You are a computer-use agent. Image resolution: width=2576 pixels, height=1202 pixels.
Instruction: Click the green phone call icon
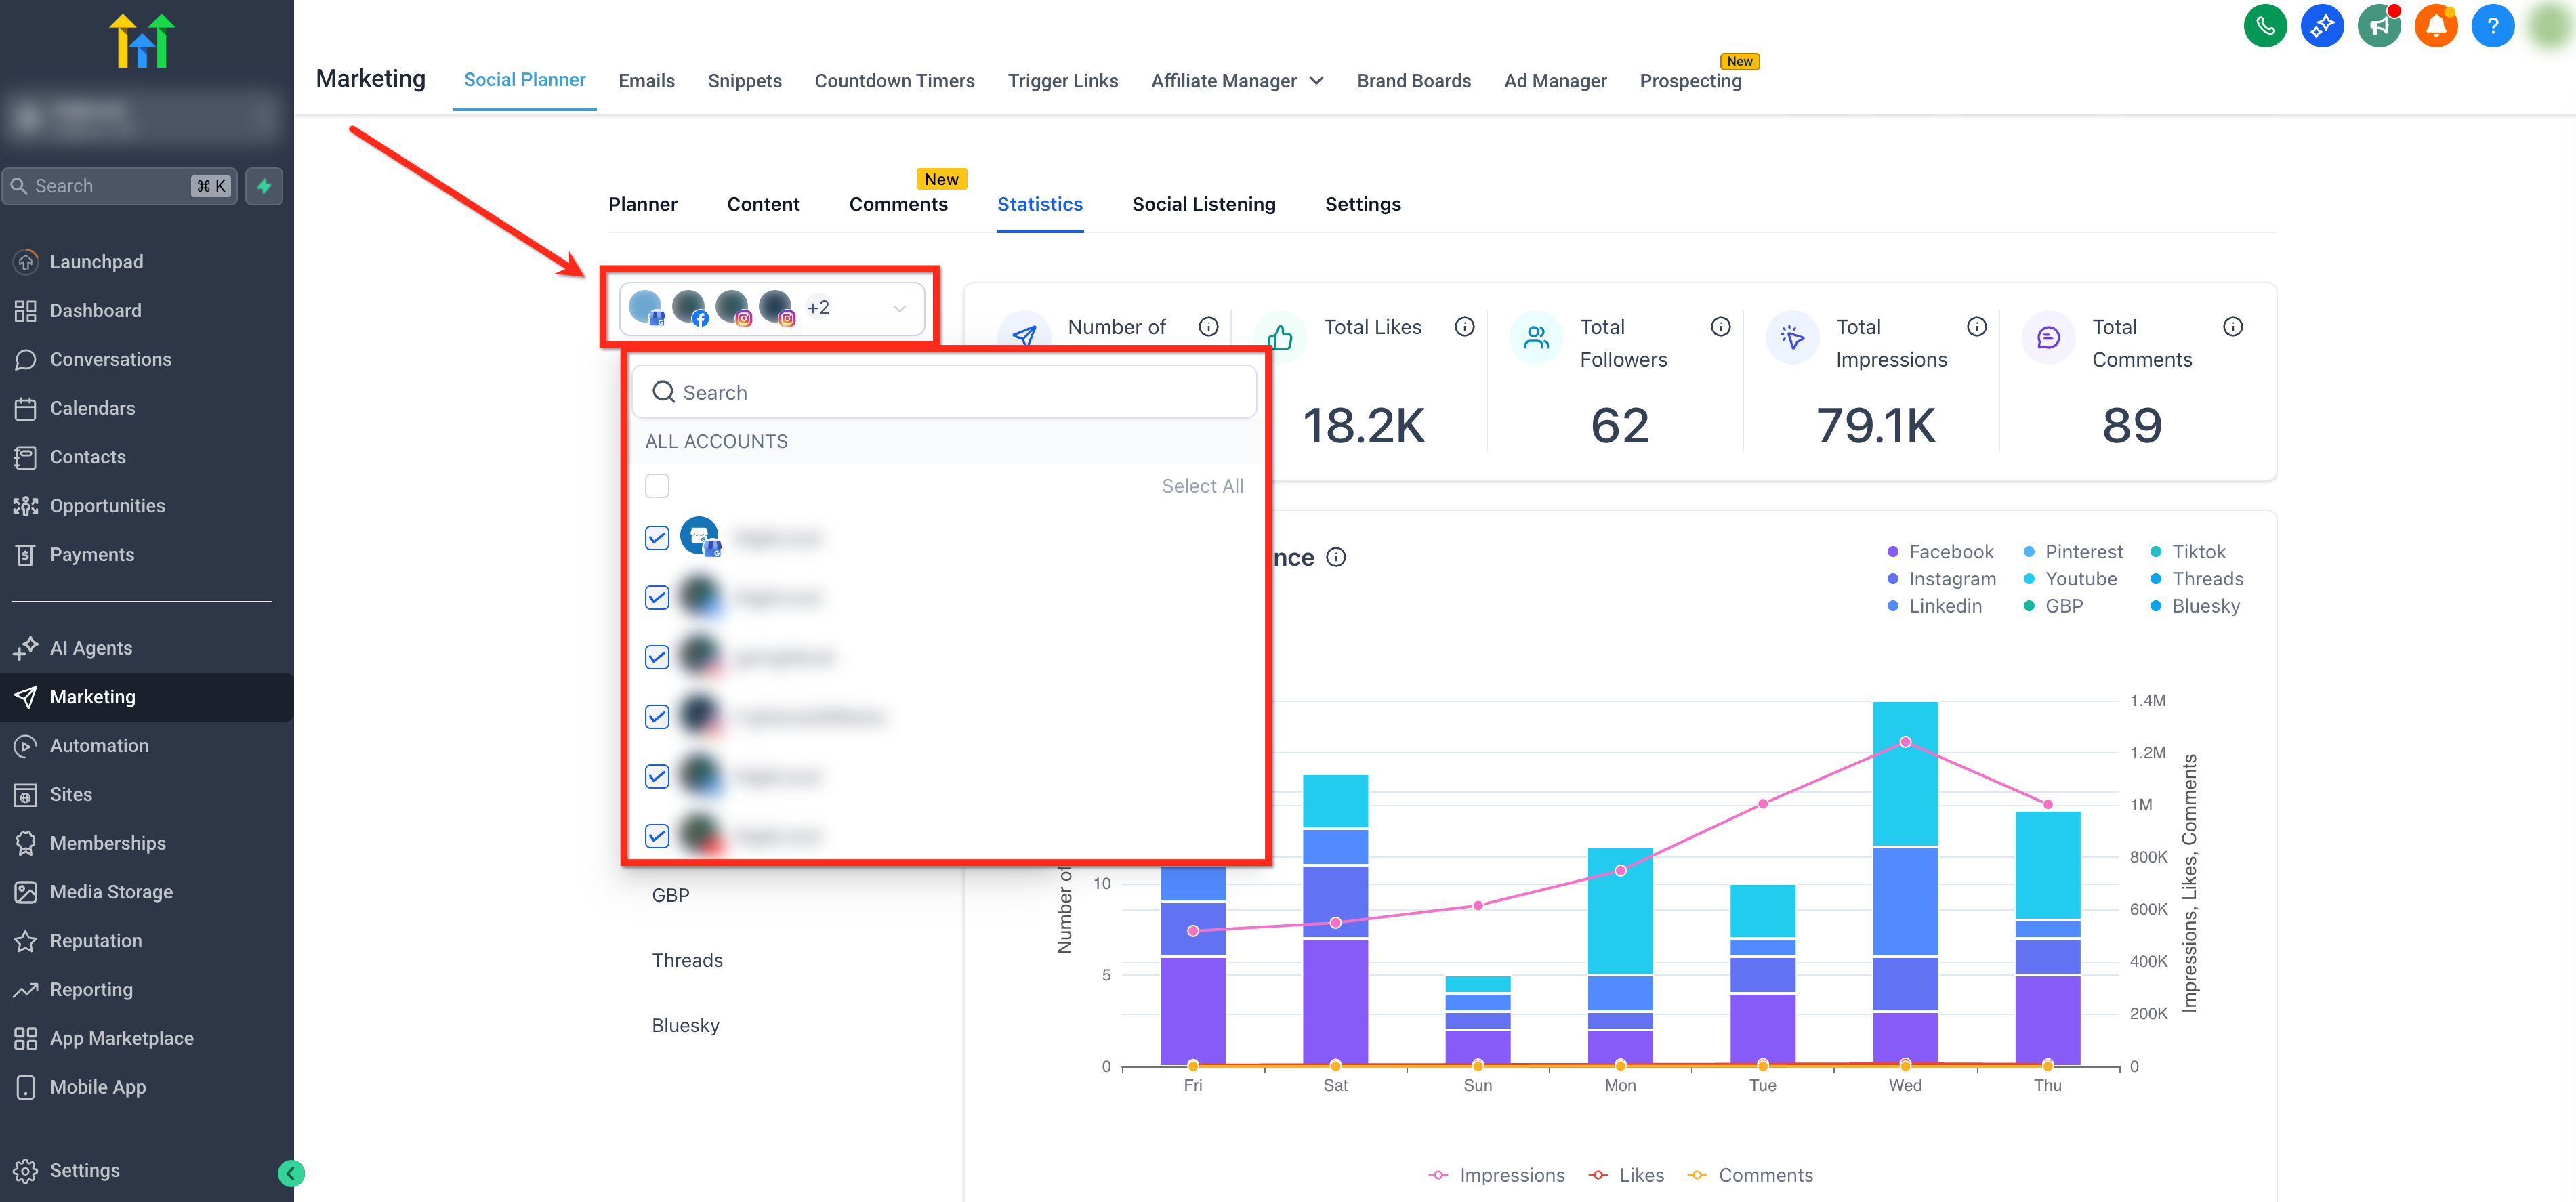click(x=2264, y=26)
